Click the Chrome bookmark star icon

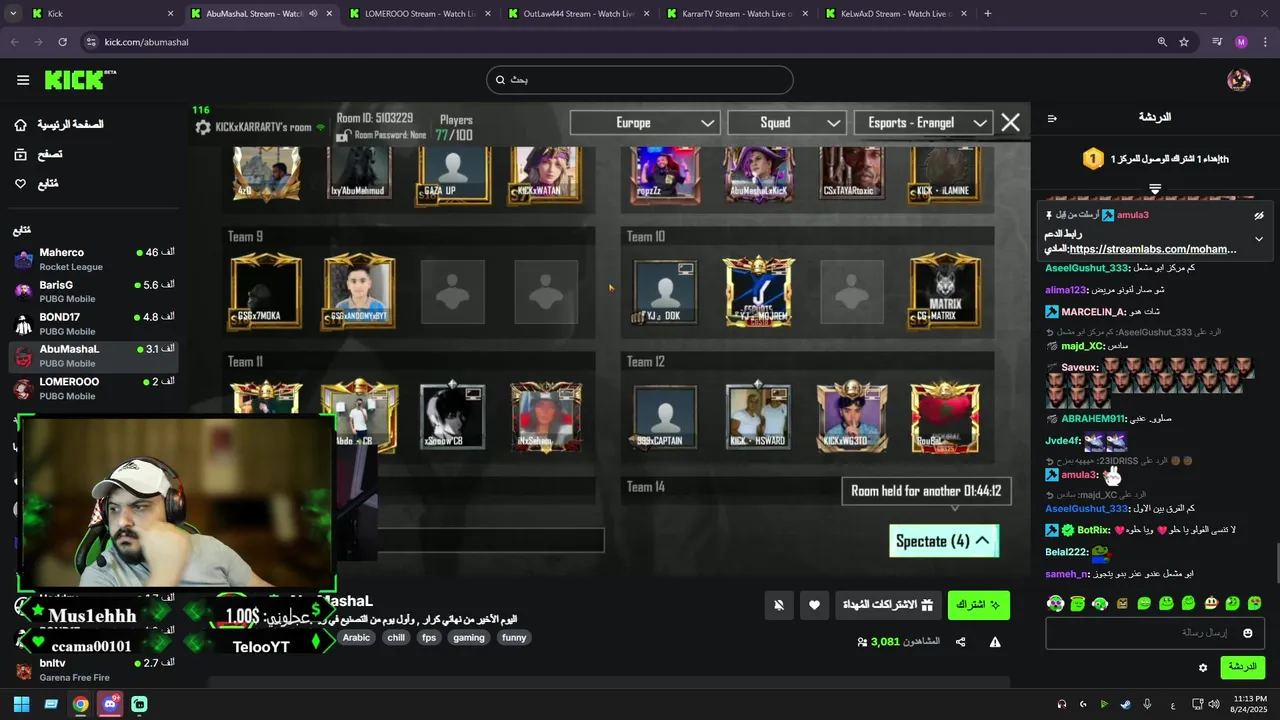pos(1184,42)
